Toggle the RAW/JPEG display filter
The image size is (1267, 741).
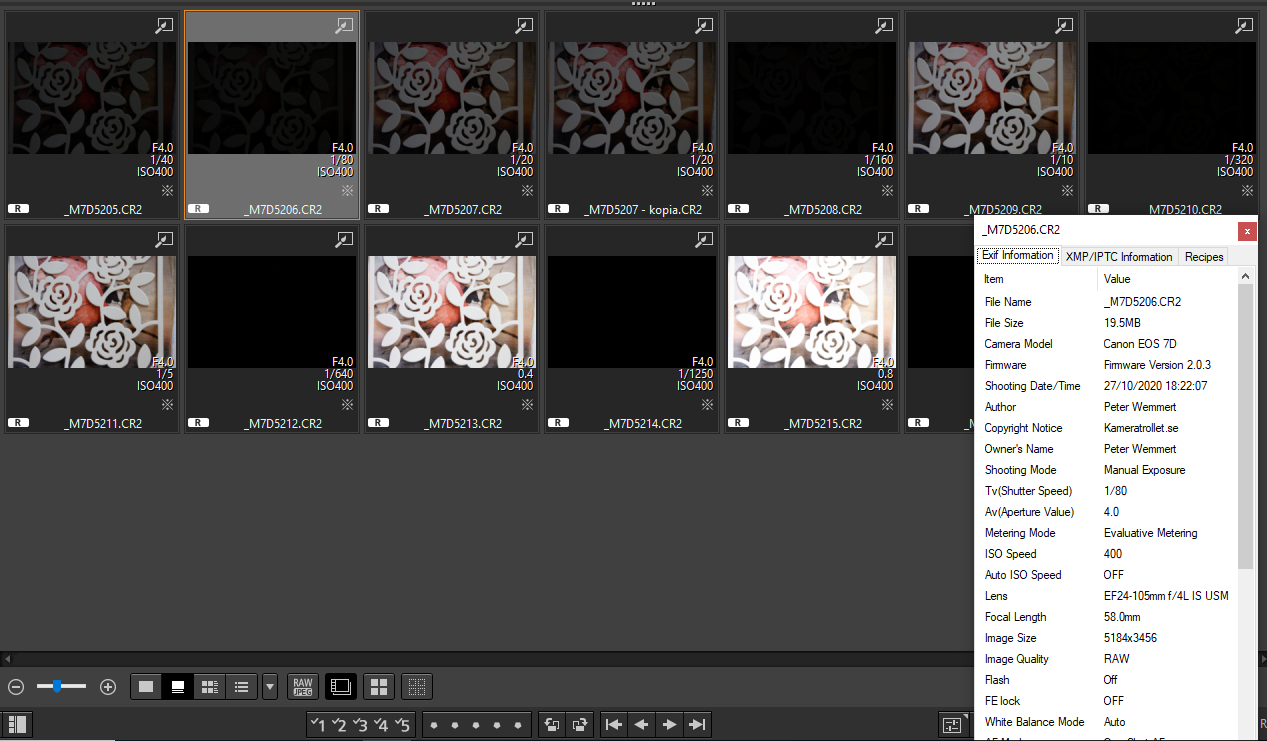point(302,686)
